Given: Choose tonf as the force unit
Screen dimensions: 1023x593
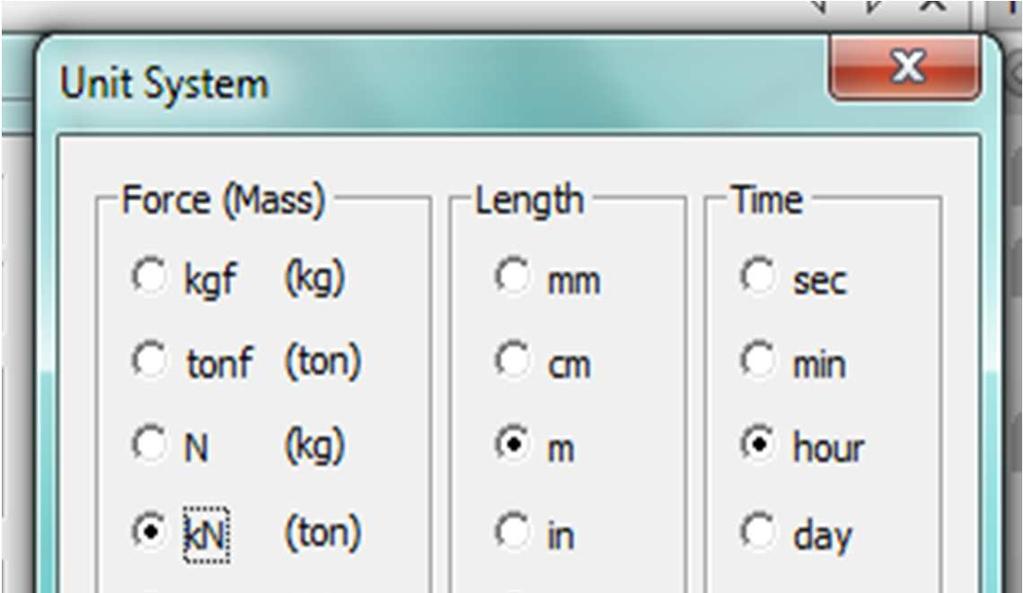Looking at the screenshot, I should pos(149,359).
